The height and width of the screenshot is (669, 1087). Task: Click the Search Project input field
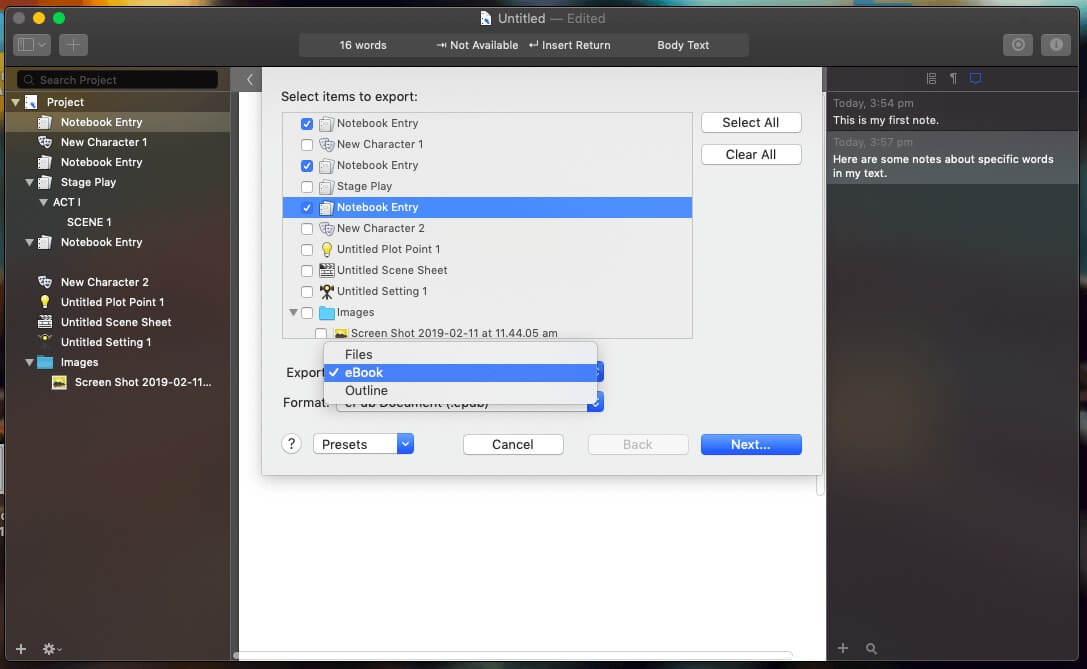pyautogui.click(x=118, y=80)
